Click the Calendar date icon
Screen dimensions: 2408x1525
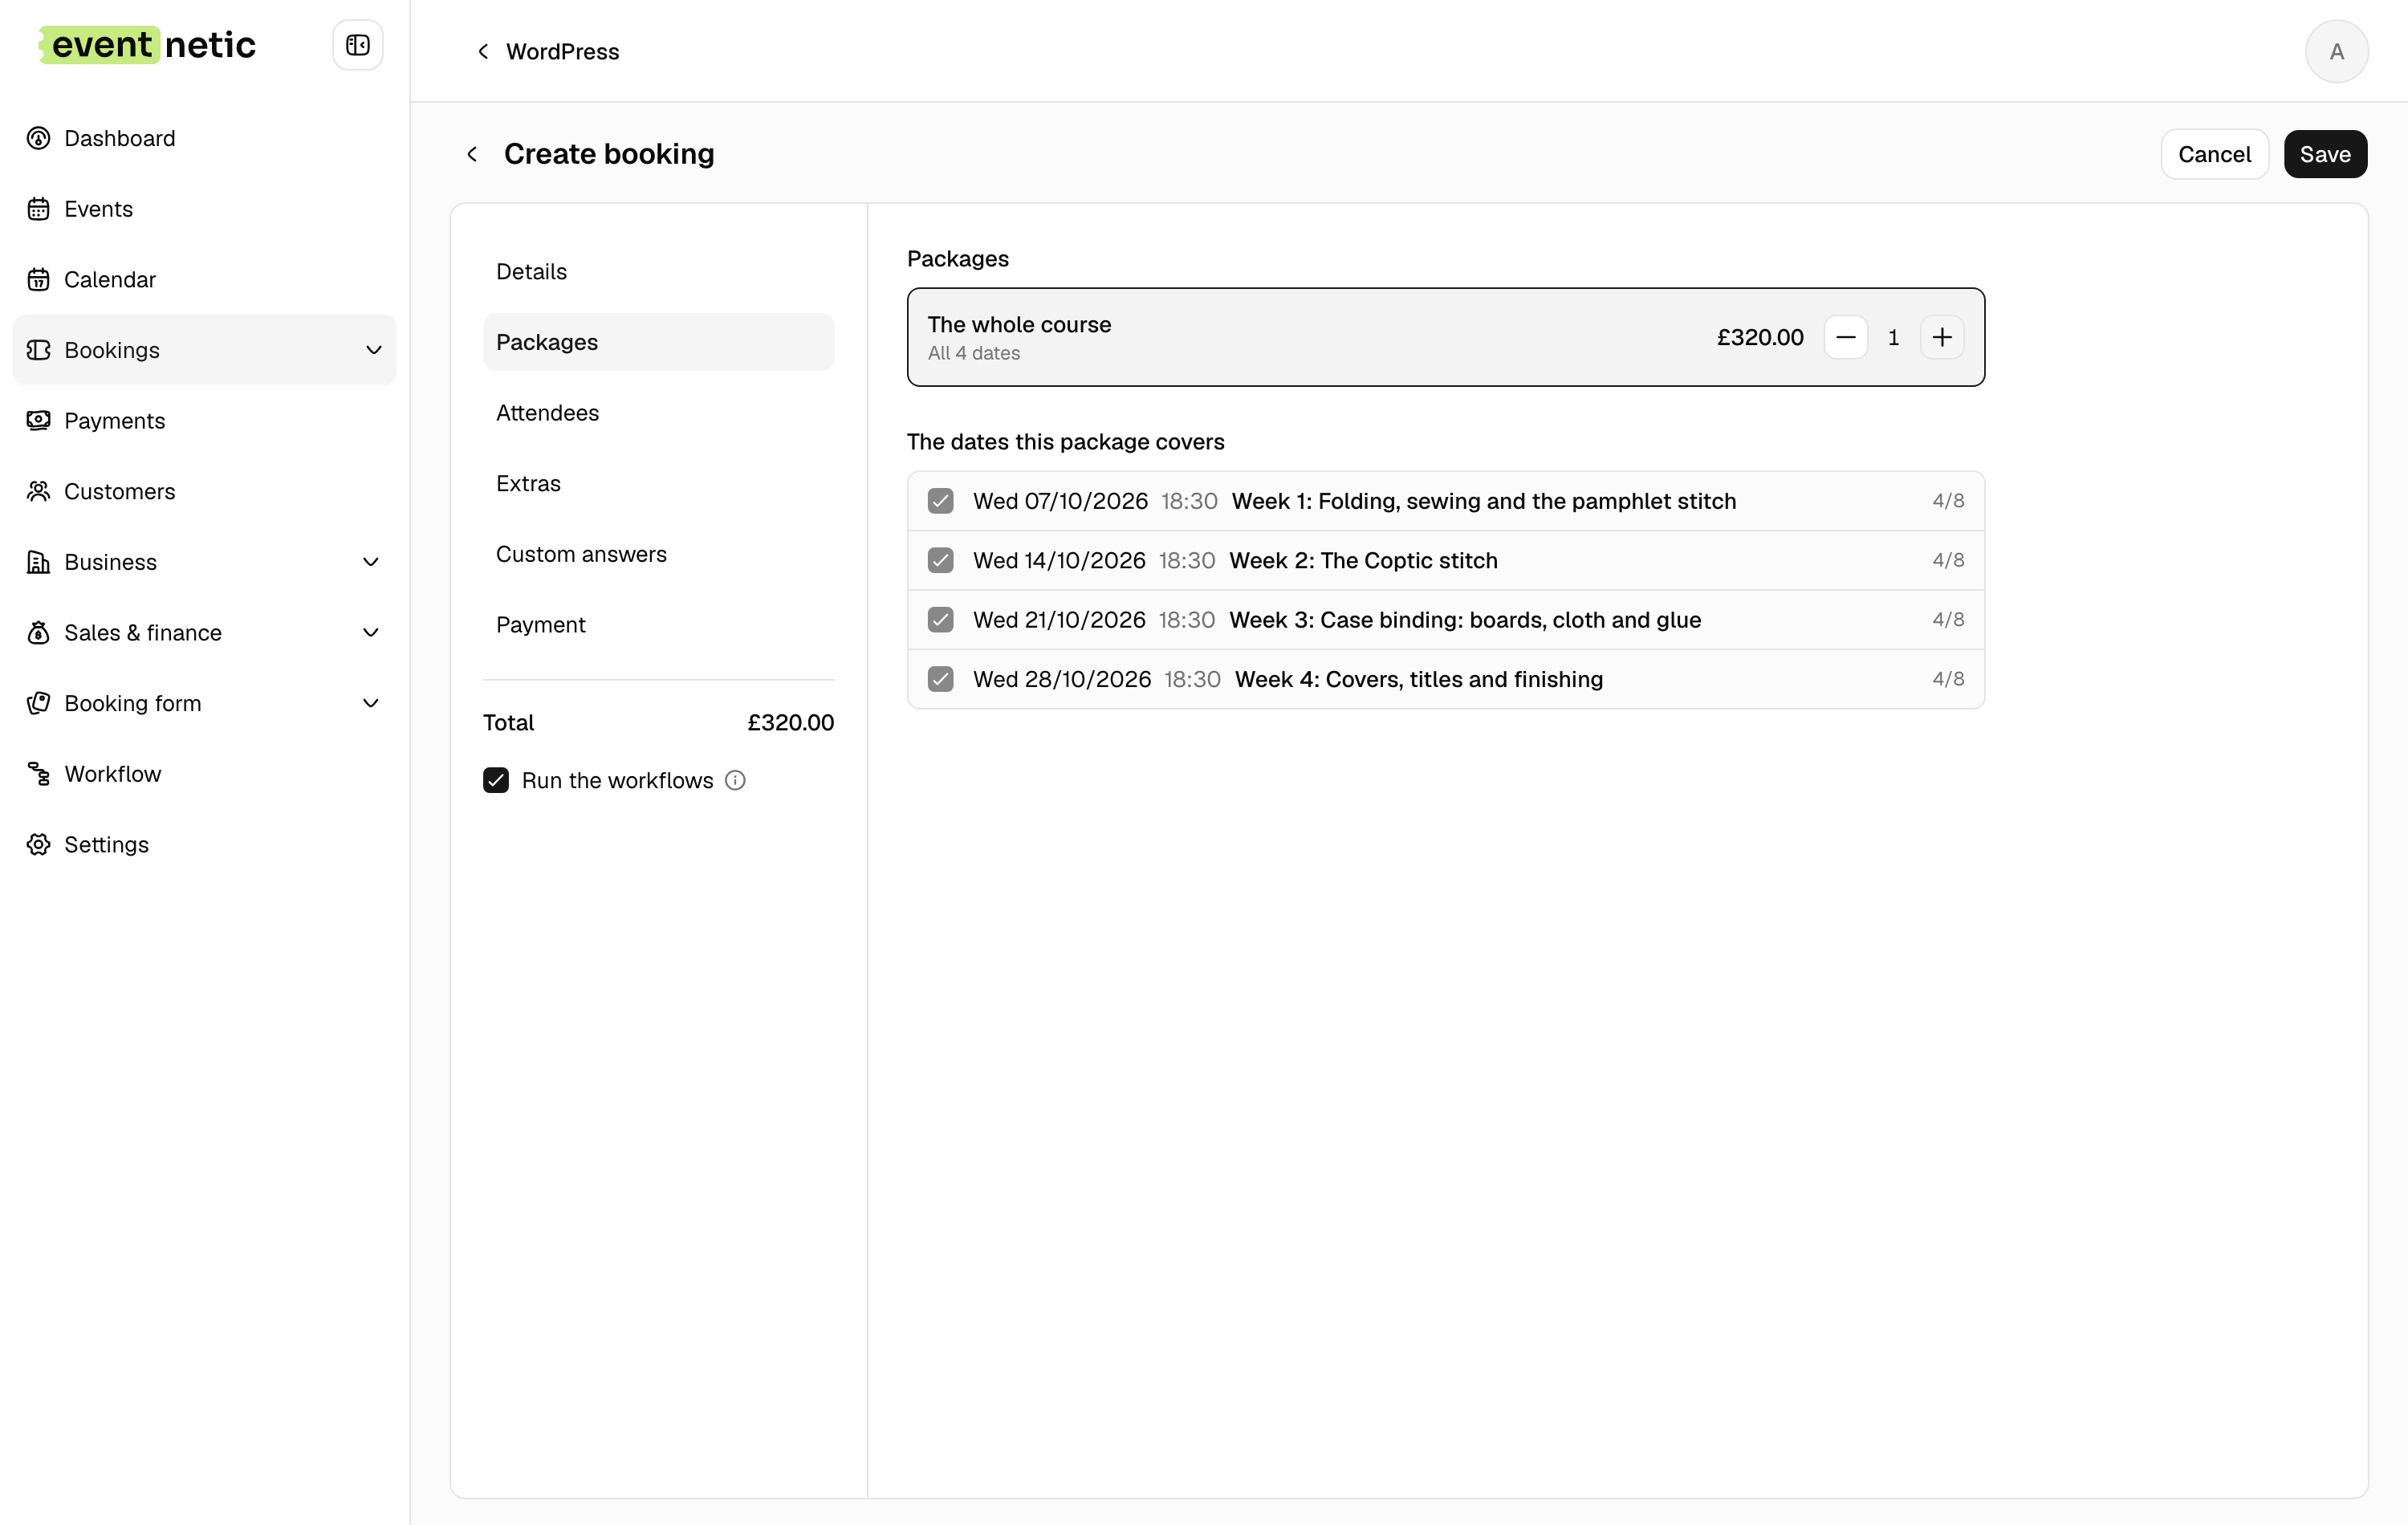(38, 279)
